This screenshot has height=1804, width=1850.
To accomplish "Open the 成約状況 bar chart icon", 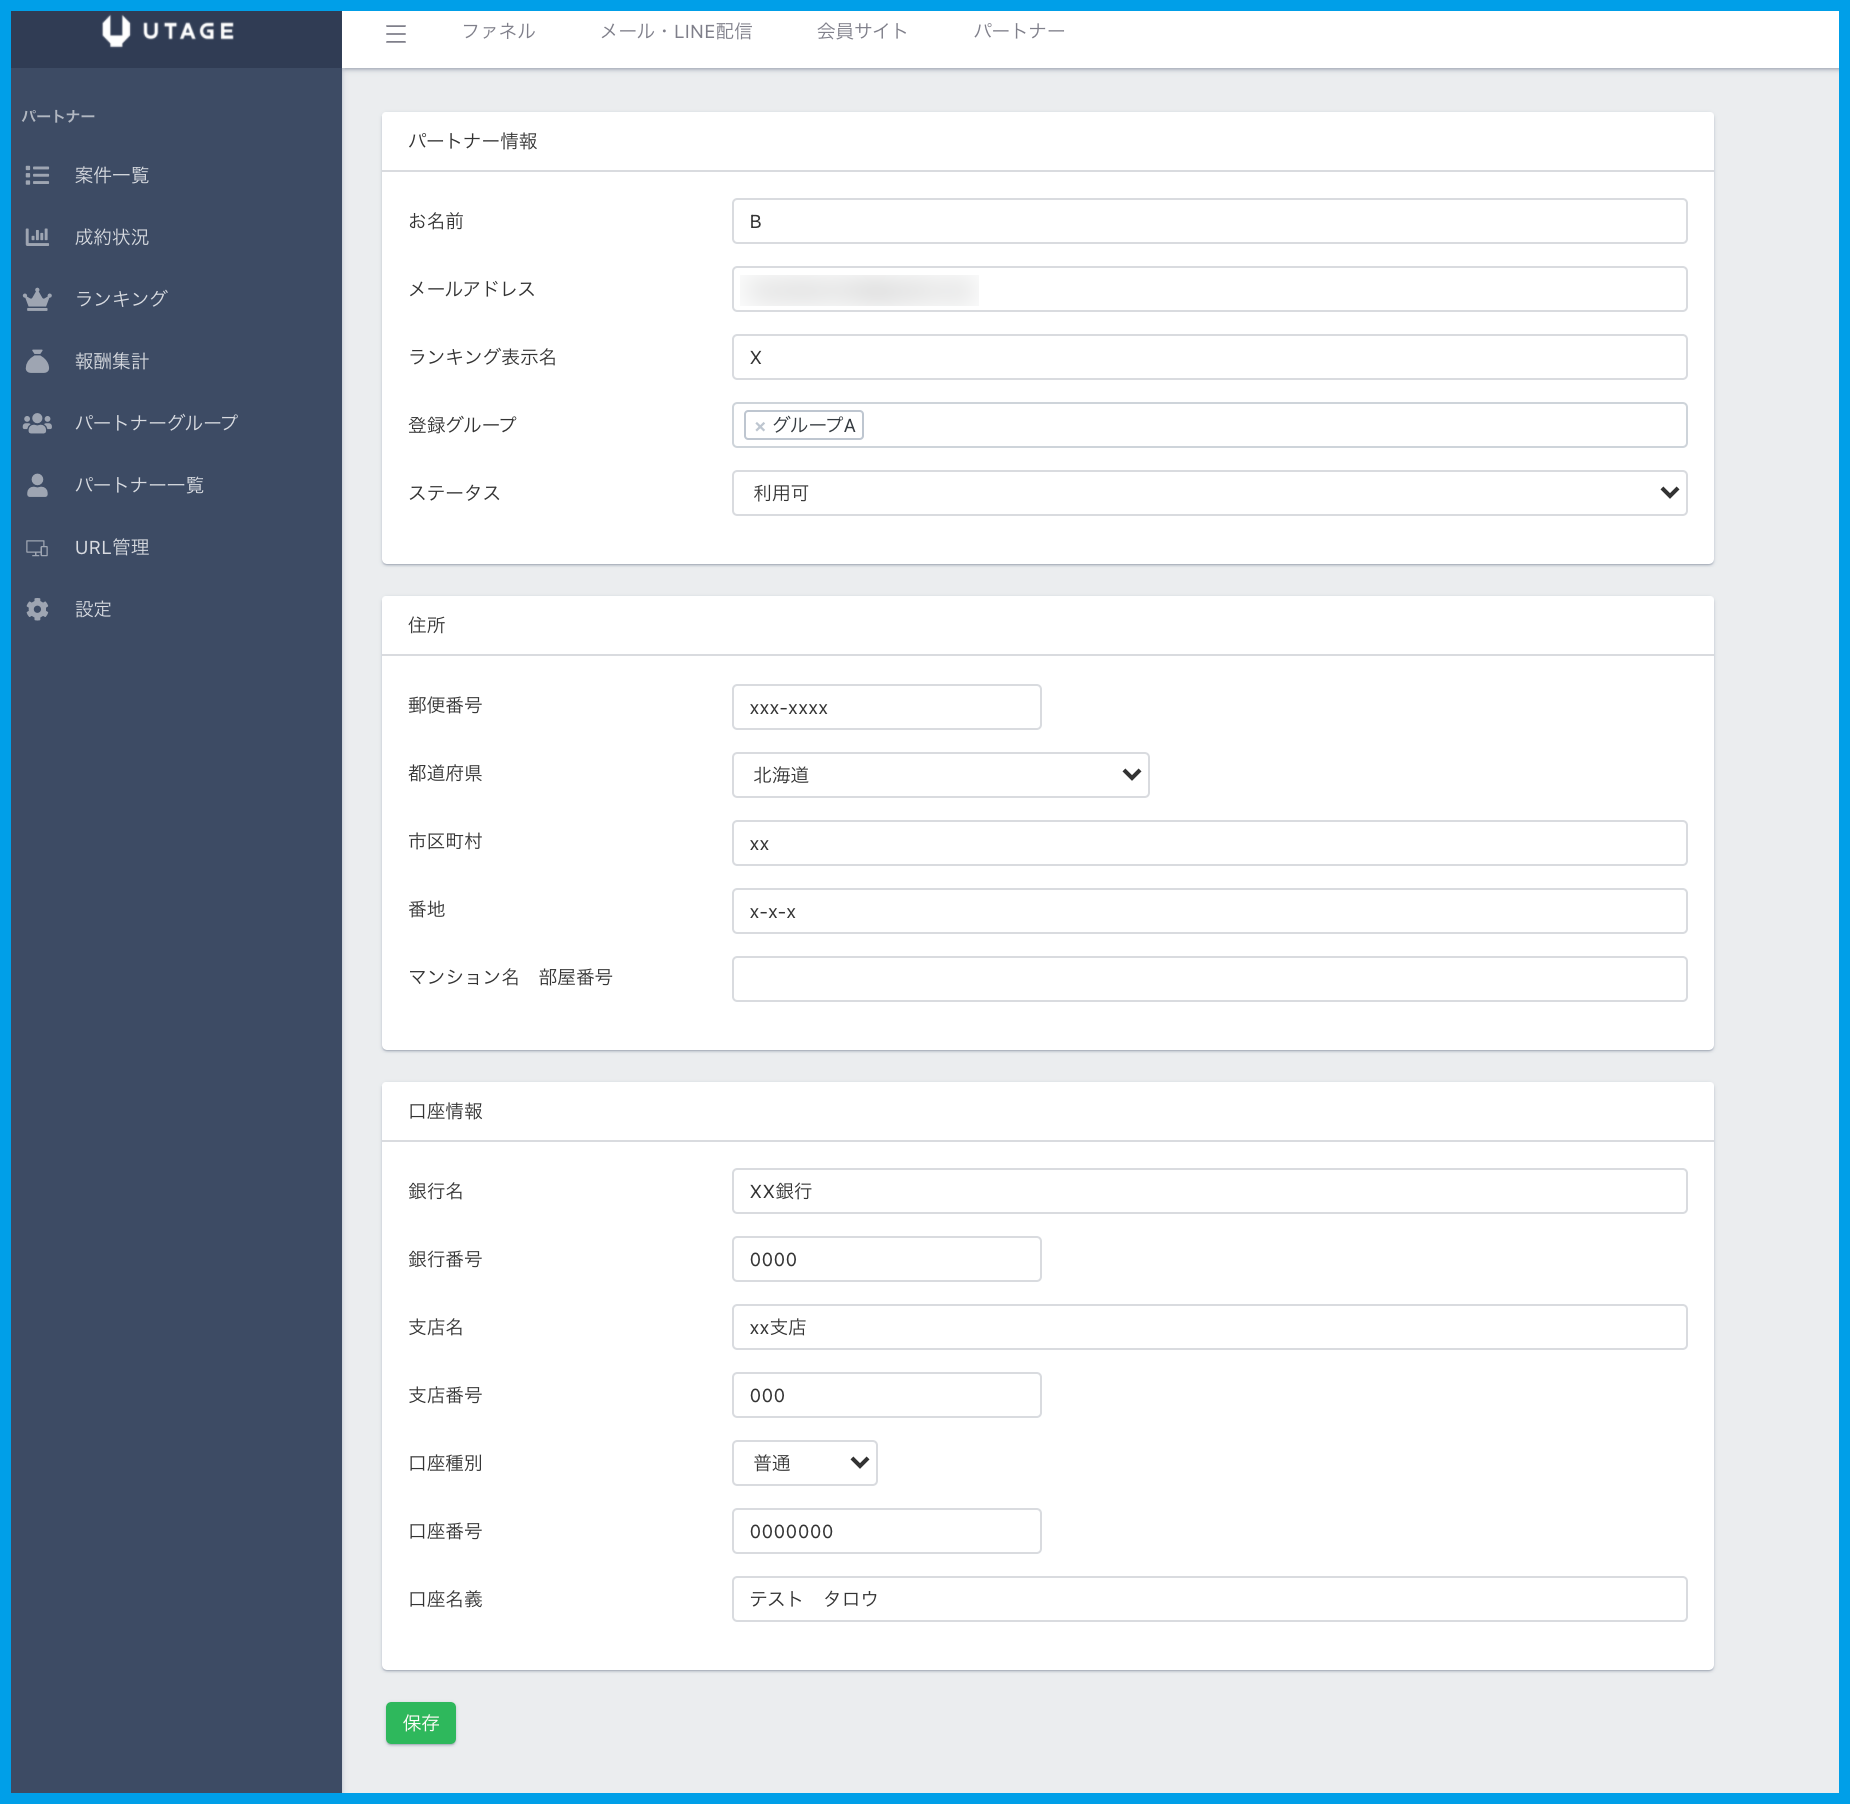I will (37, 237).
